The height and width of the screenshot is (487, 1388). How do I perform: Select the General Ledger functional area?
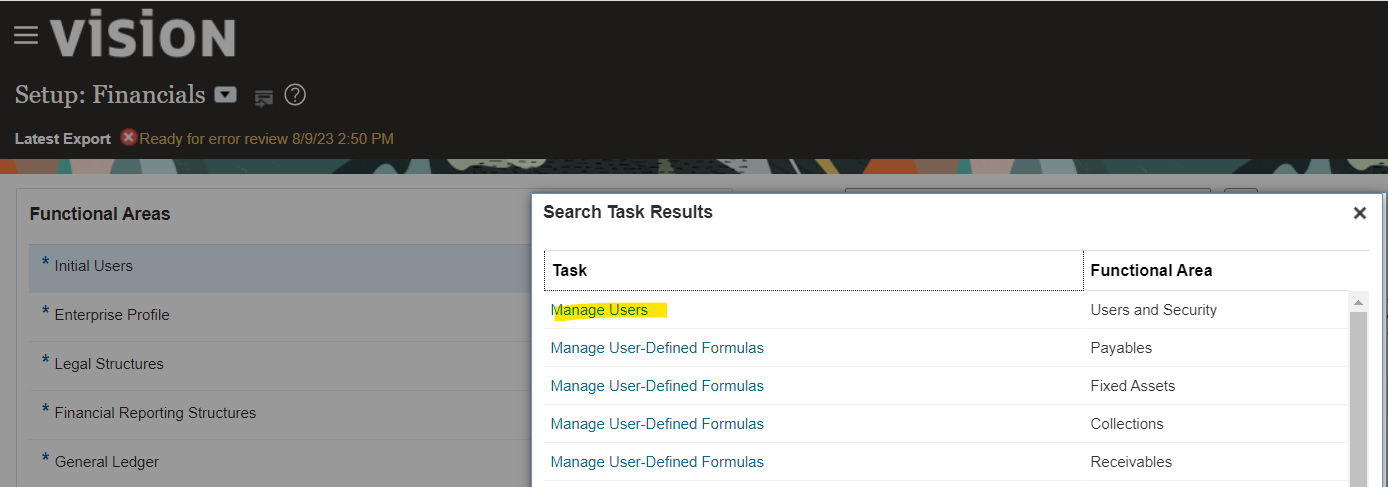[x=280, y=462]
